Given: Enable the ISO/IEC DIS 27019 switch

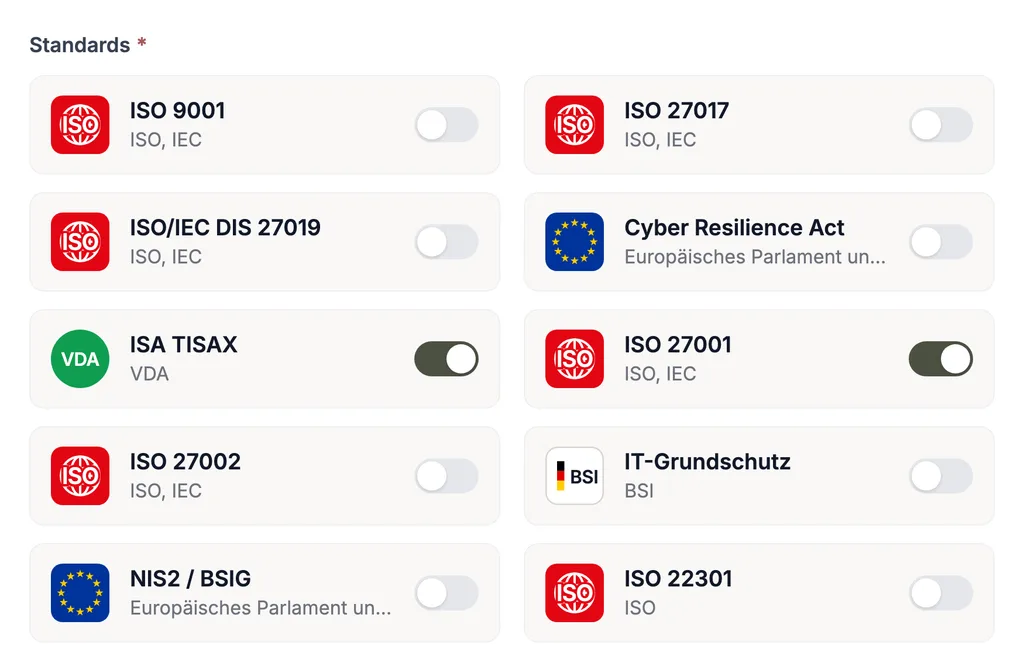Looking at the screenshot, I should click(447, 242).
